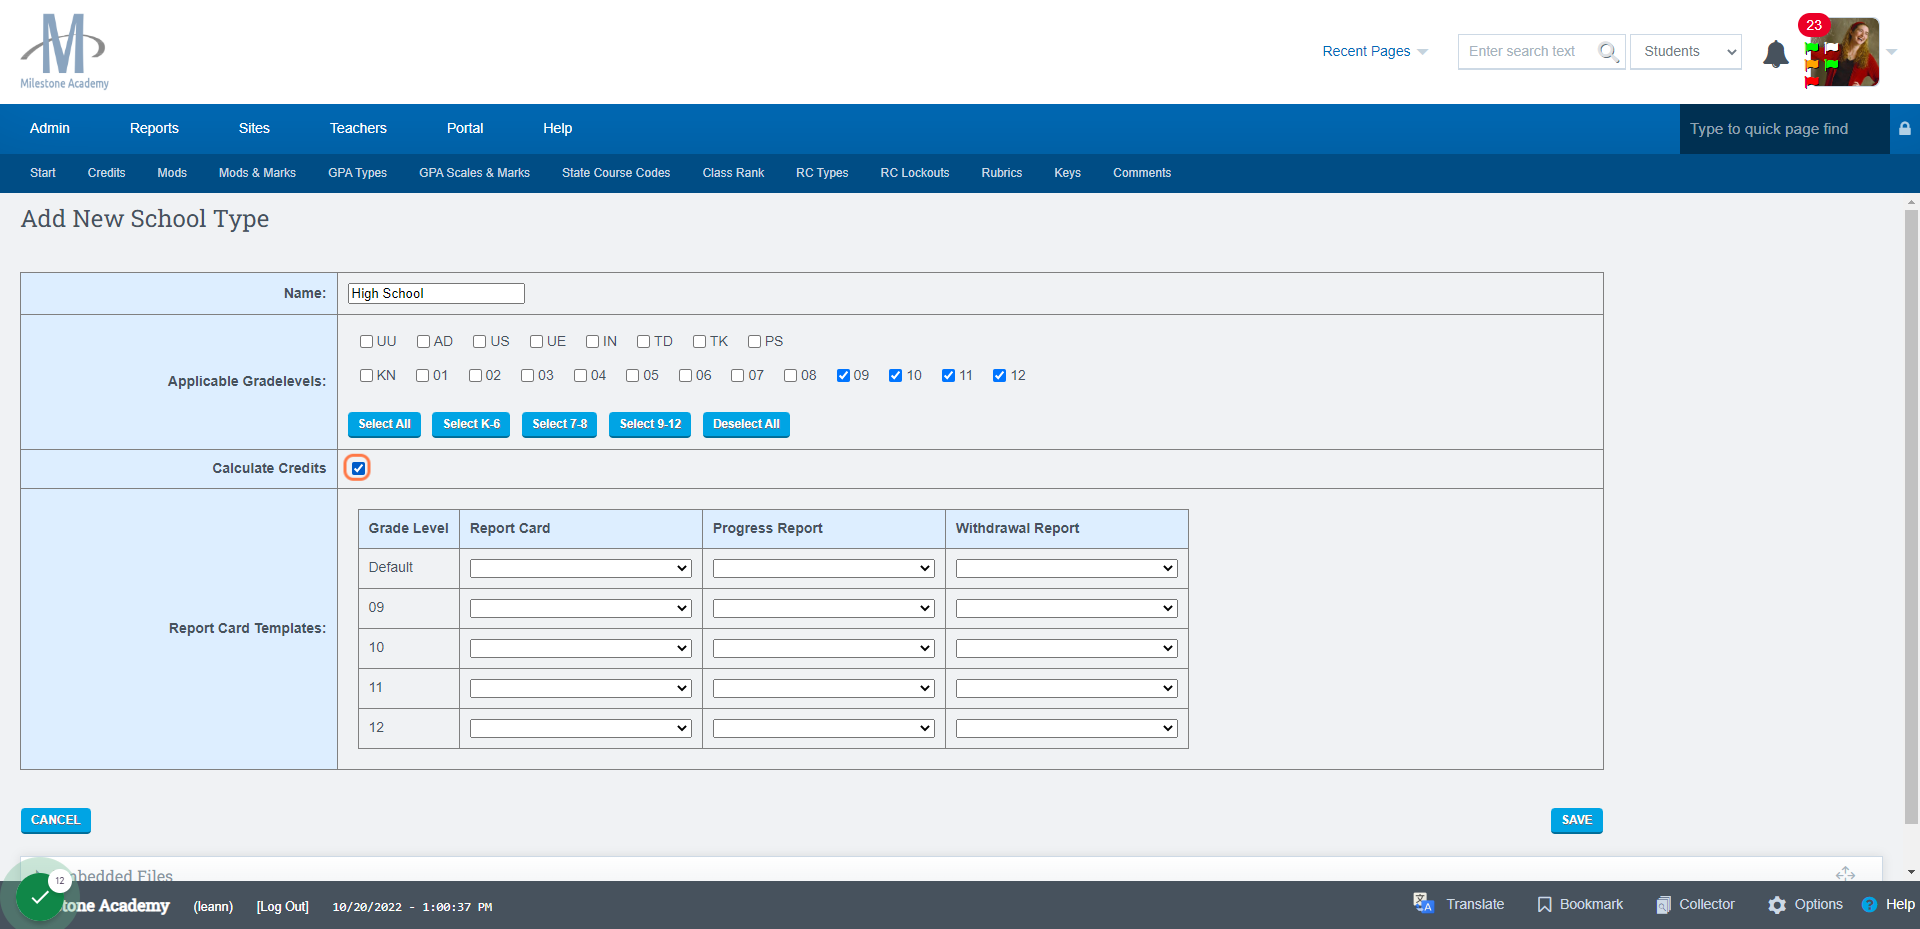Click the search magnifier icon
The width and height of the screenshot is (1920, 929).
click(x=1608, y=52)
